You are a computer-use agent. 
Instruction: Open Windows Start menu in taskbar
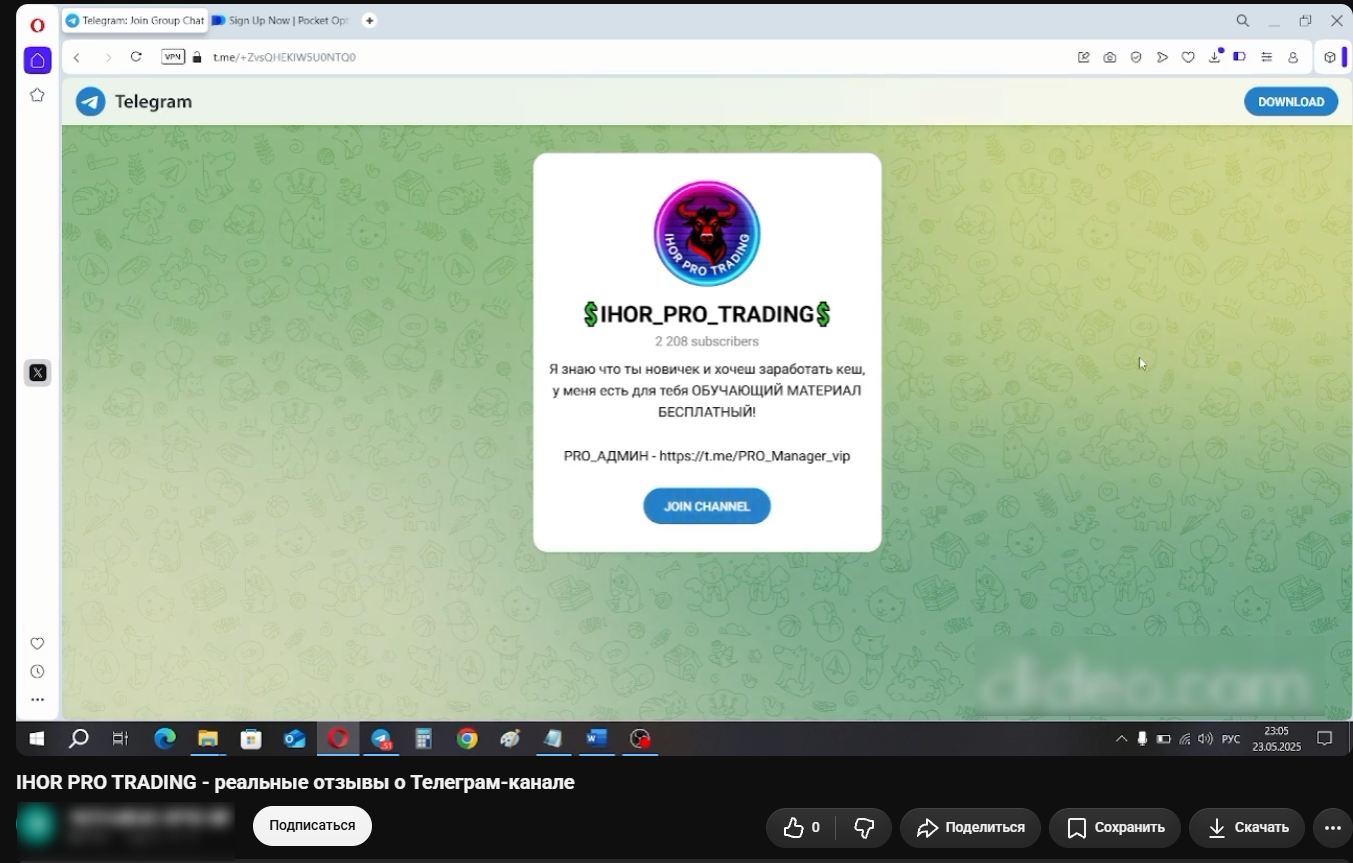click(x=37, y=739)
